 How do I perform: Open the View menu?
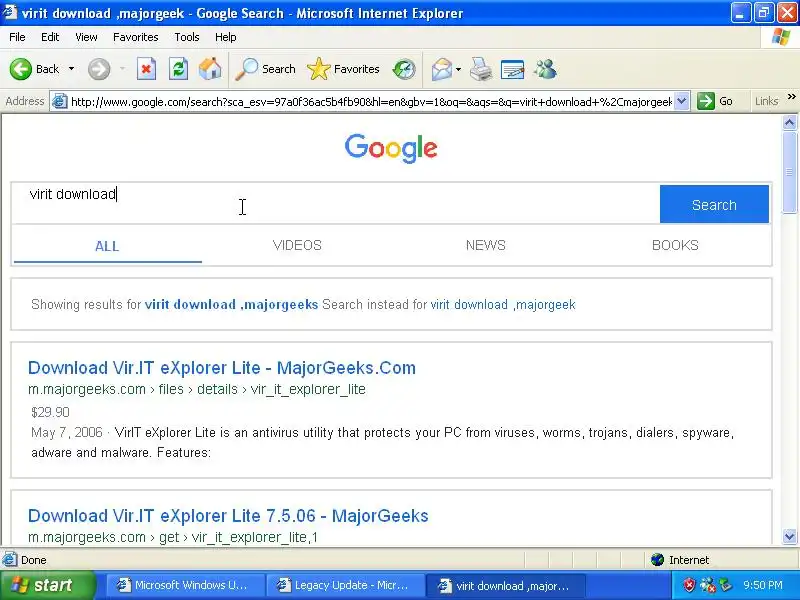click(86, 37)
